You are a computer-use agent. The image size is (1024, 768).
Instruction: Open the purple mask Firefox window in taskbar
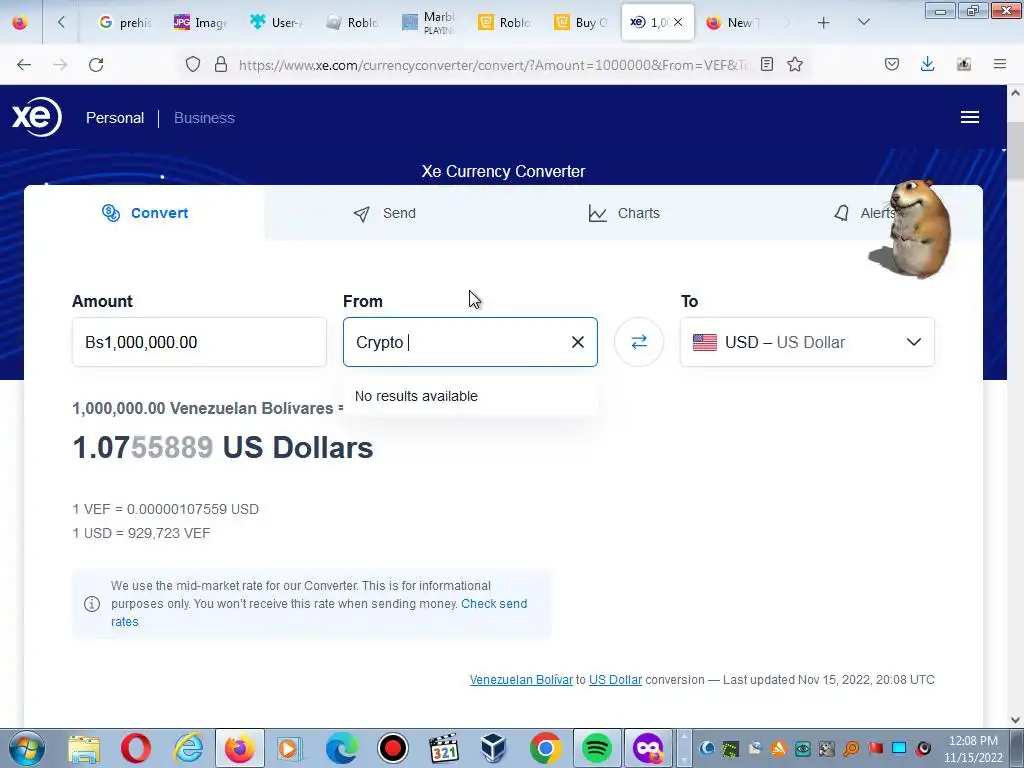(x=648, y=748)
